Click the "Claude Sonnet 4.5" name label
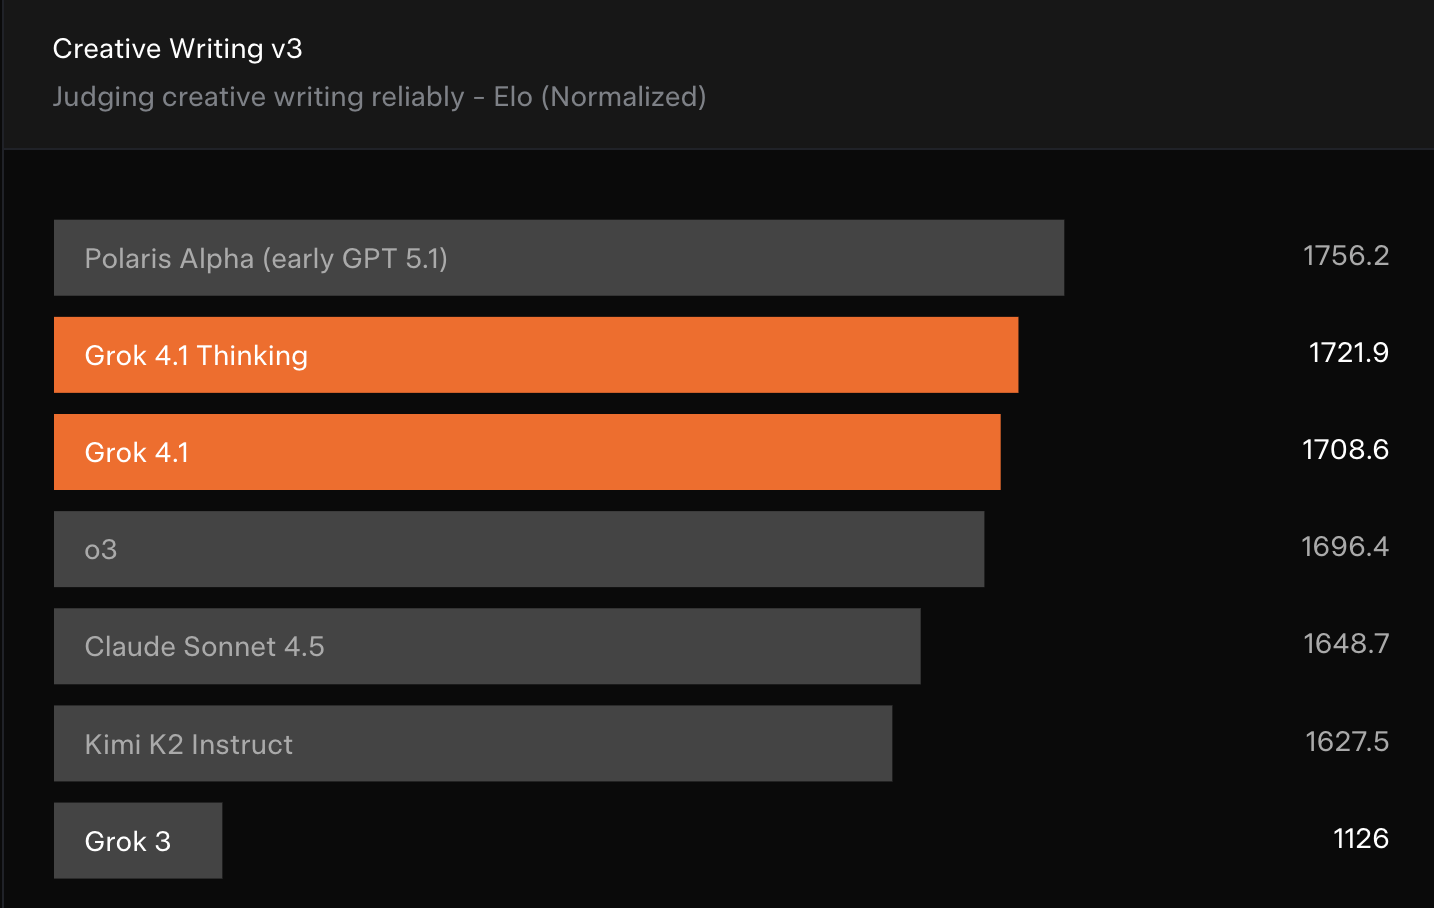1434x908 pixels. pyautogui.click(x=204, y=647)
